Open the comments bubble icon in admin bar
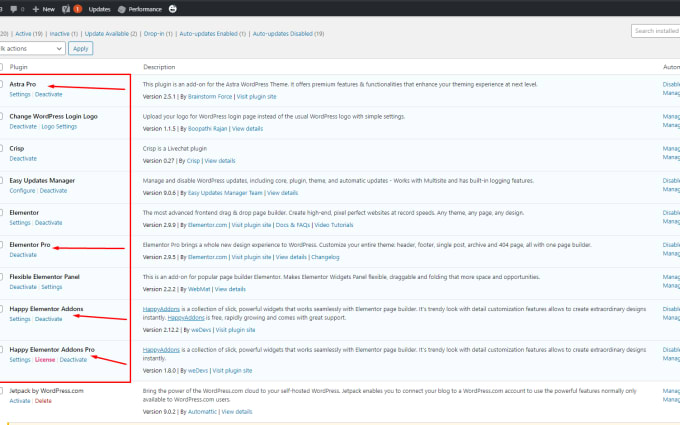 click(x=14, y=9)
